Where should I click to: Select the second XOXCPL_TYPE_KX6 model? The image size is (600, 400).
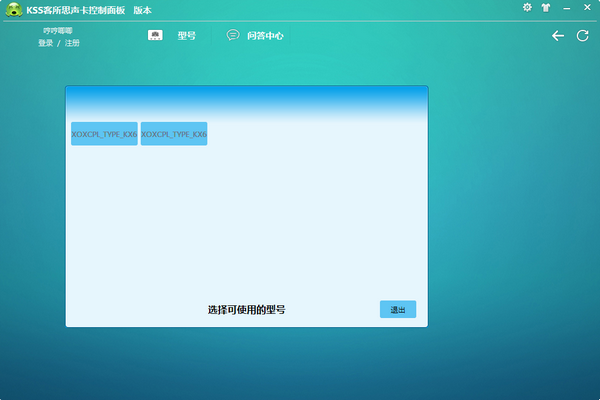pyautogui.click(x=174, y=134)
